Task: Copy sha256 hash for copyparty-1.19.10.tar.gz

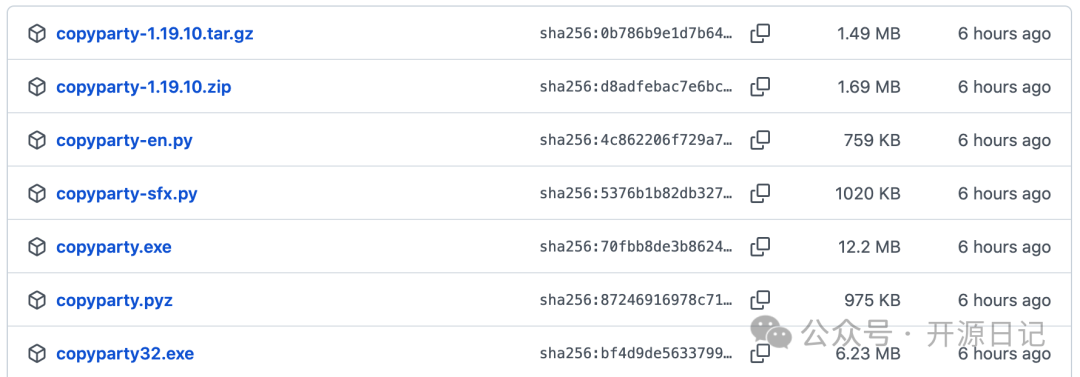Action: click(760, 33)
